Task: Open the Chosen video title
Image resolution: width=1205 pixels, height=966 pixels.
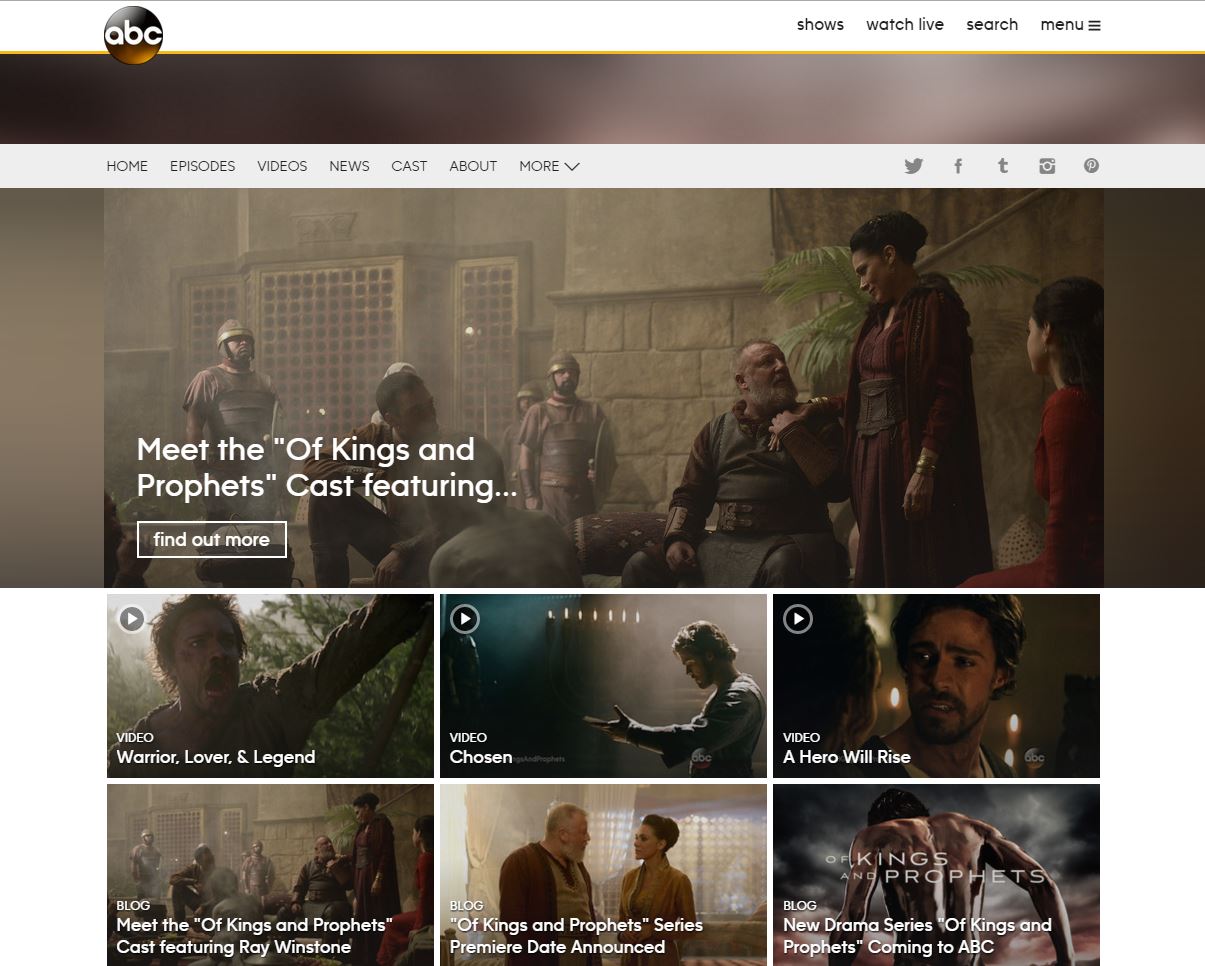Action: (481, 757)
